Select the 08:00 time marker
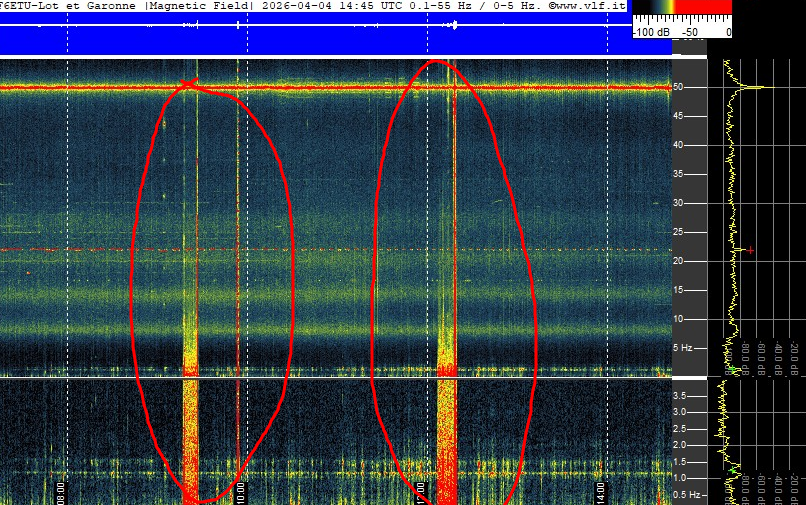806x505 pixels. (60, 492)
